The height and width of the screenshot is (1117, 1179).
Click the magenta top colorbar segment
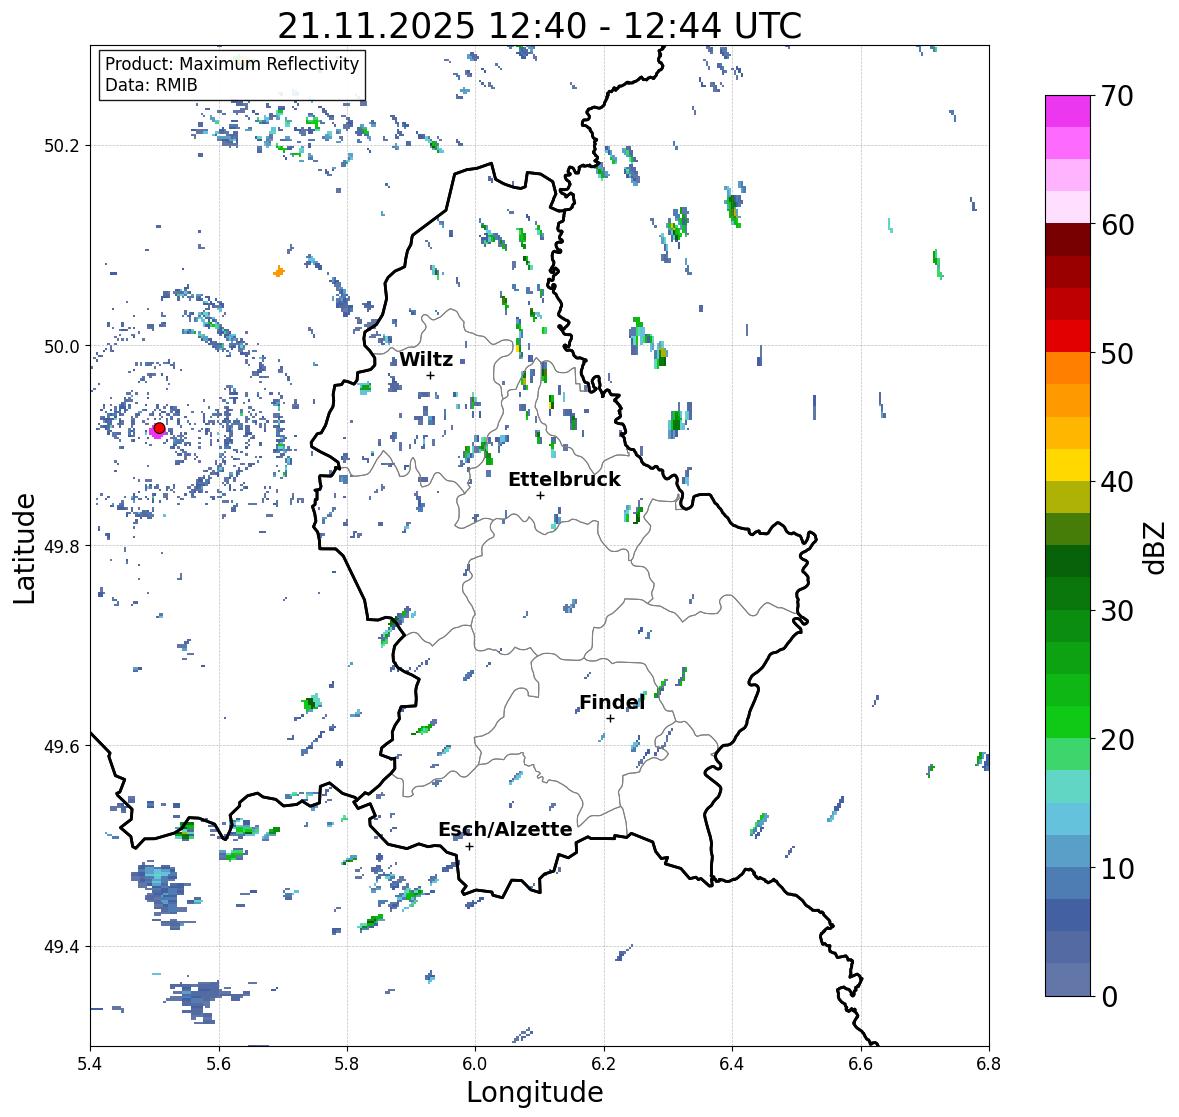click(1068, 111)
